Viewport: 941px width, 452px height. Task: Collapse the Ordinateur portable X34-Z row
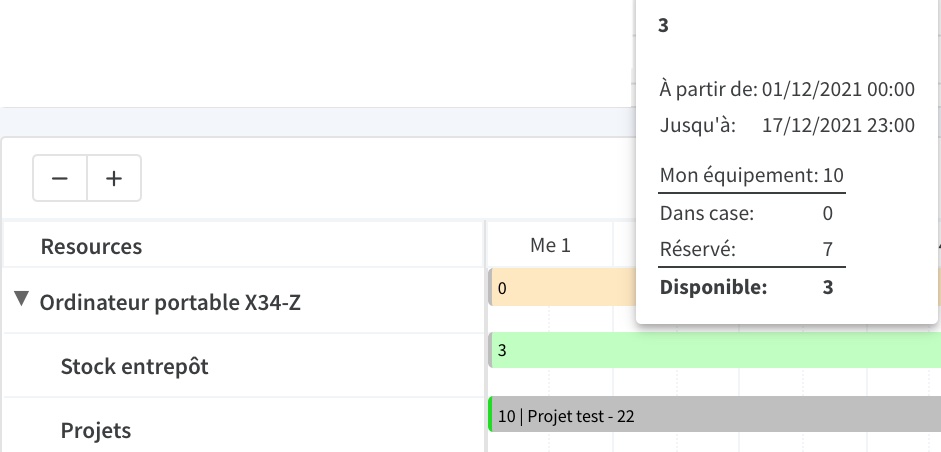click(x=22, y=298)
